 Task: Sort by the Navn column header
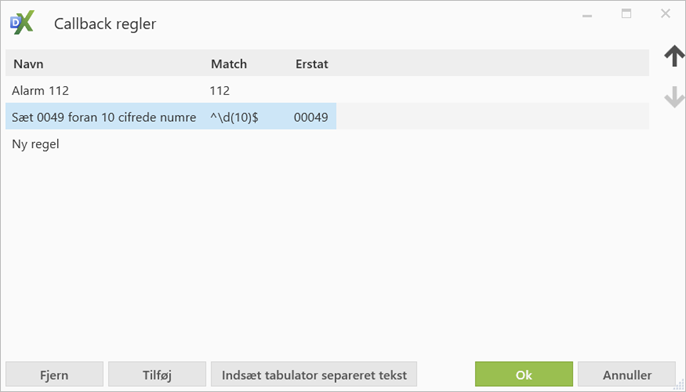(28, 64)
